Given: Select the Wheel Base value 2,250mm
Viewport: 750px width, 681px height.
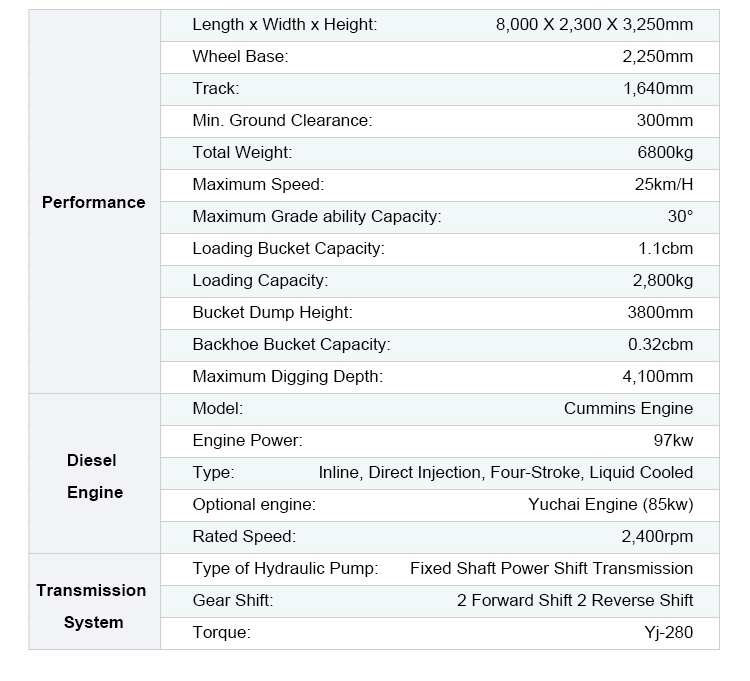Looking at the screenshot, I should [657, 57].
